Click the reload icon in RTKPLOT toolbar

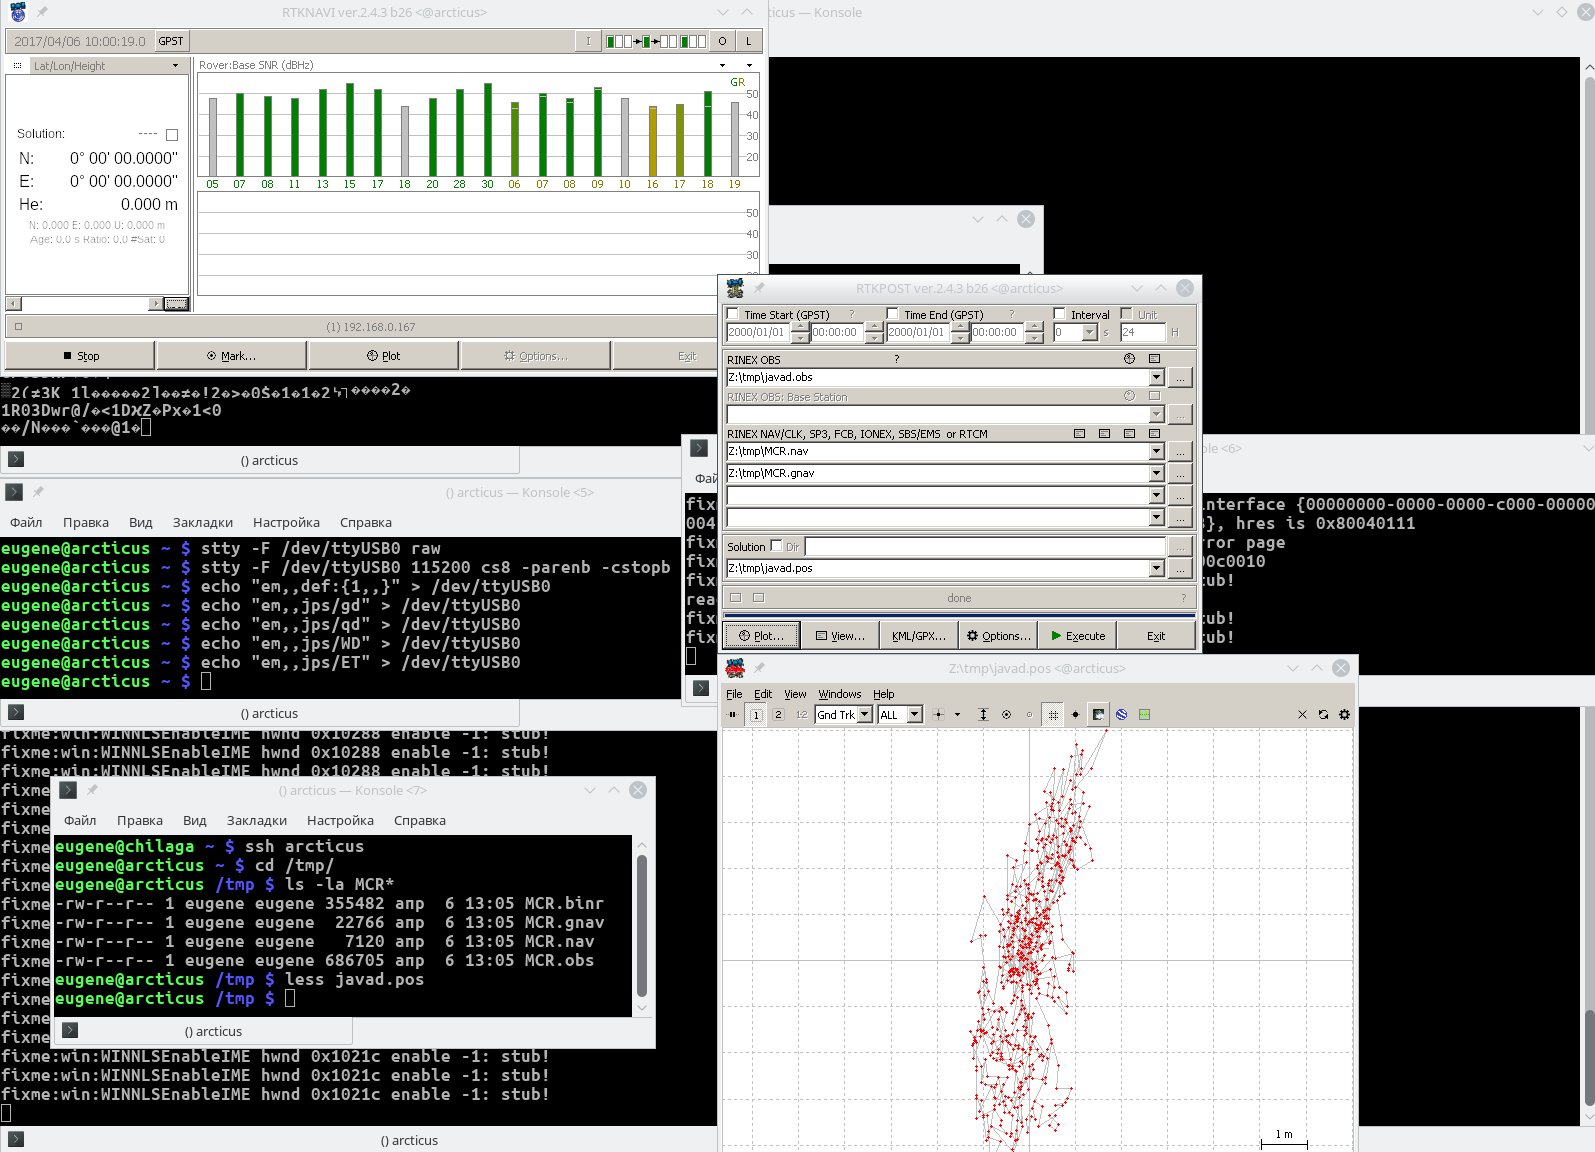pos(1323,715)
